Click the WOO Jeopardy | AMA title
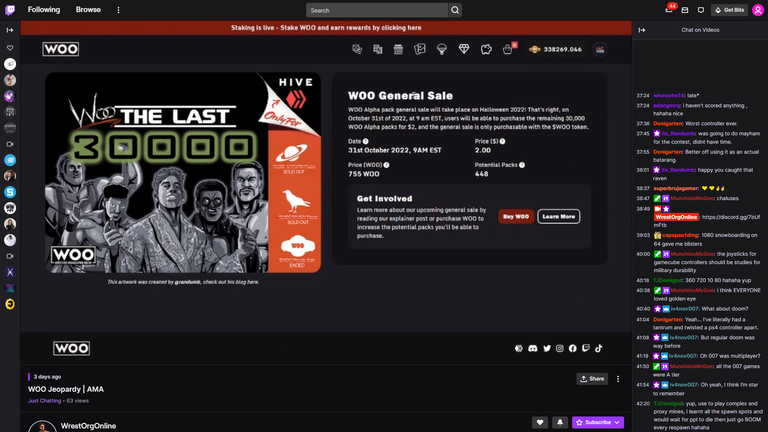Image resolution: width=768 pixels, height=432 pixels. (66, 389)
